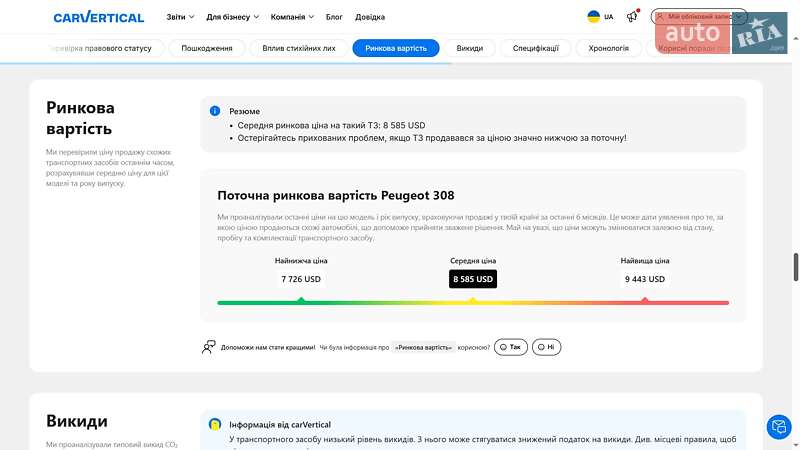Click the Інформація від carVertical icon
The image size is (800, 450).
(215, 424)
